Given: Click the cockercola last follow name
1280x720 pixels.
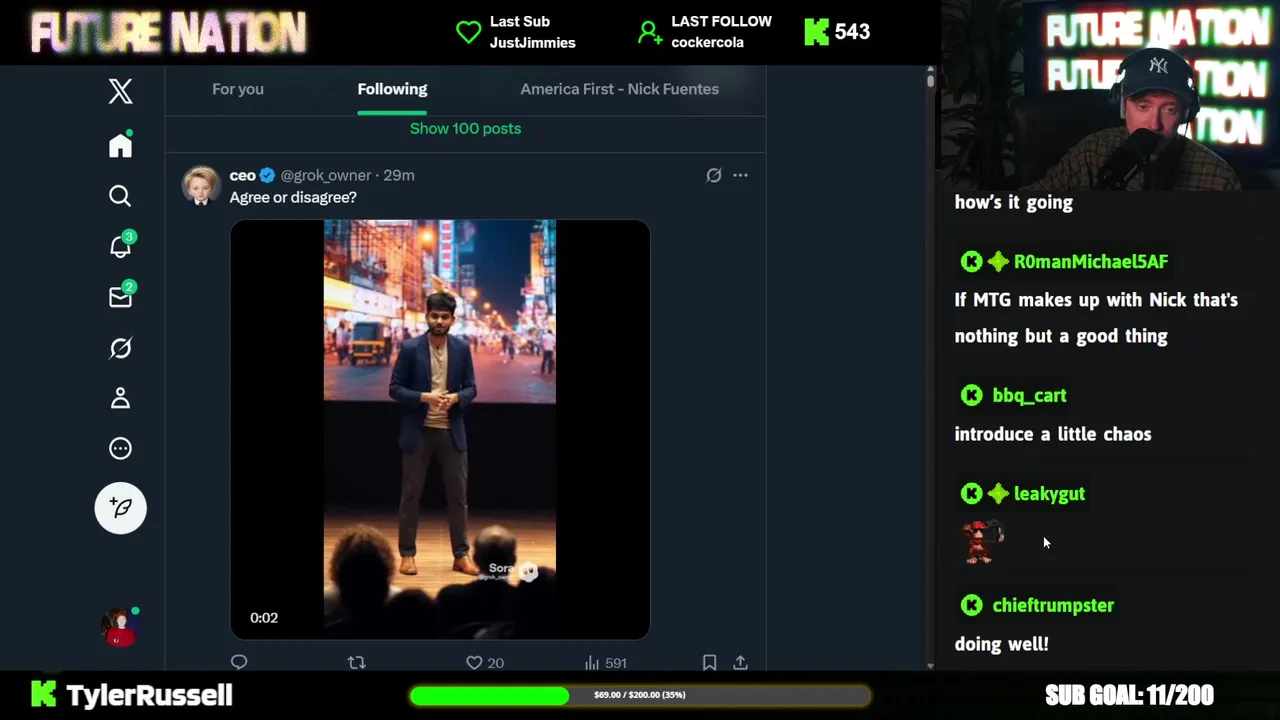Looking at the screenshot, I should (x=707, y=43).
